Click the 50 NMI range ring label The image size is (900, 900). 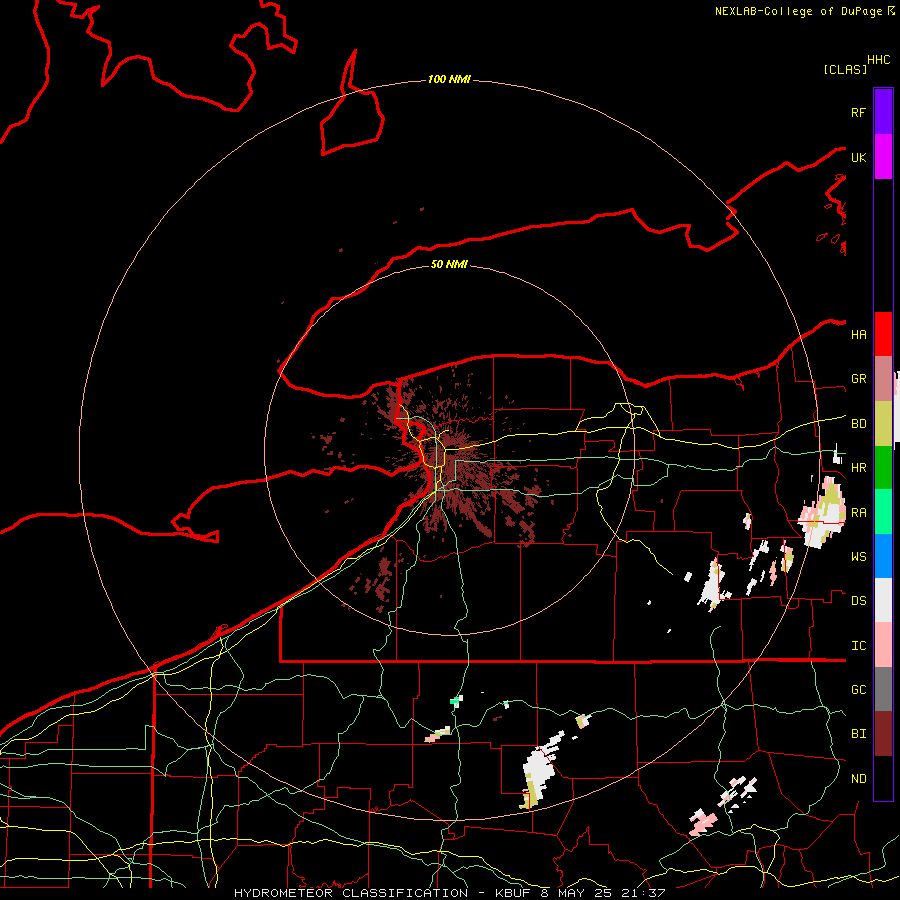tap(449, 264)
